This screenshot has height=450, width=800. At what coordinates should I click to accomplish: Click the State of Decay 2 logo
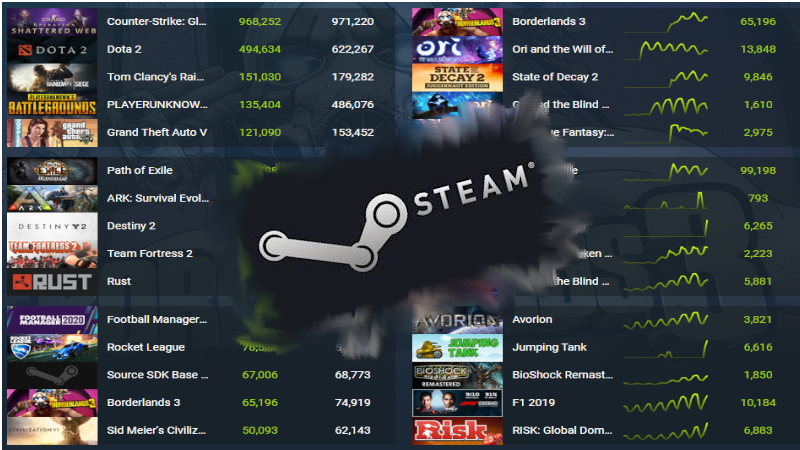457,77
